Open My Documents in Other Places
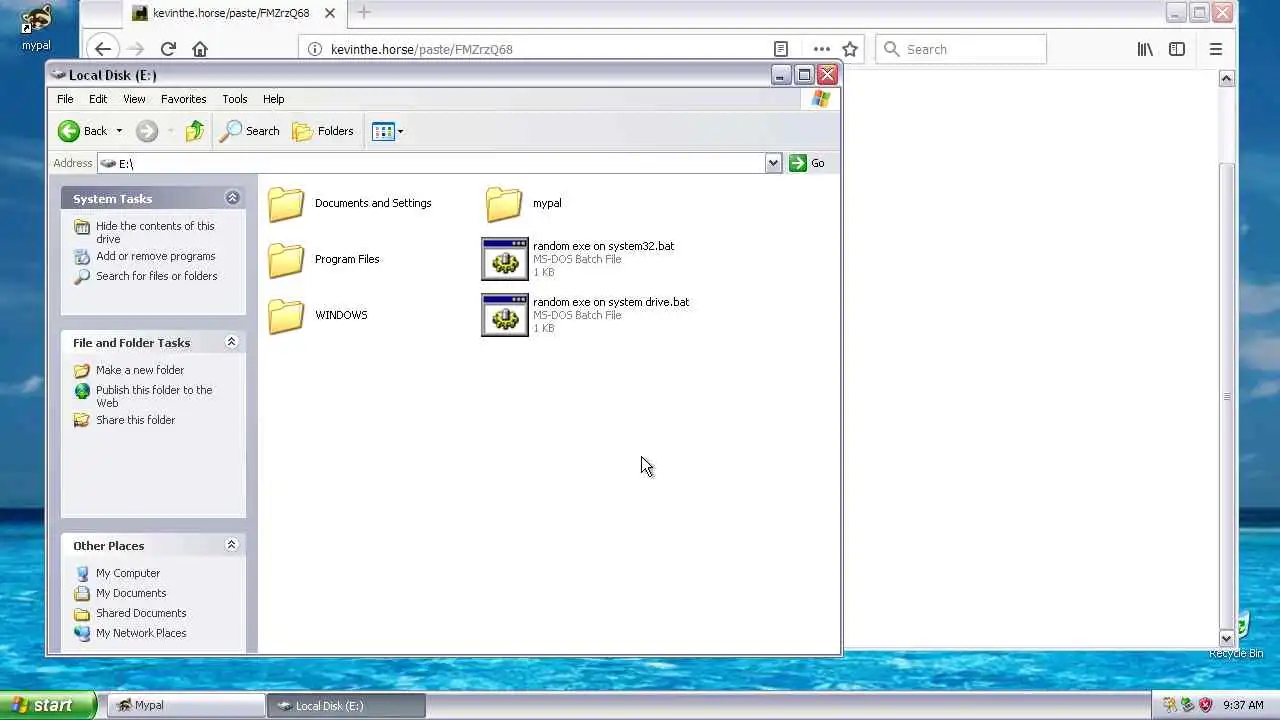 (131, 593)
